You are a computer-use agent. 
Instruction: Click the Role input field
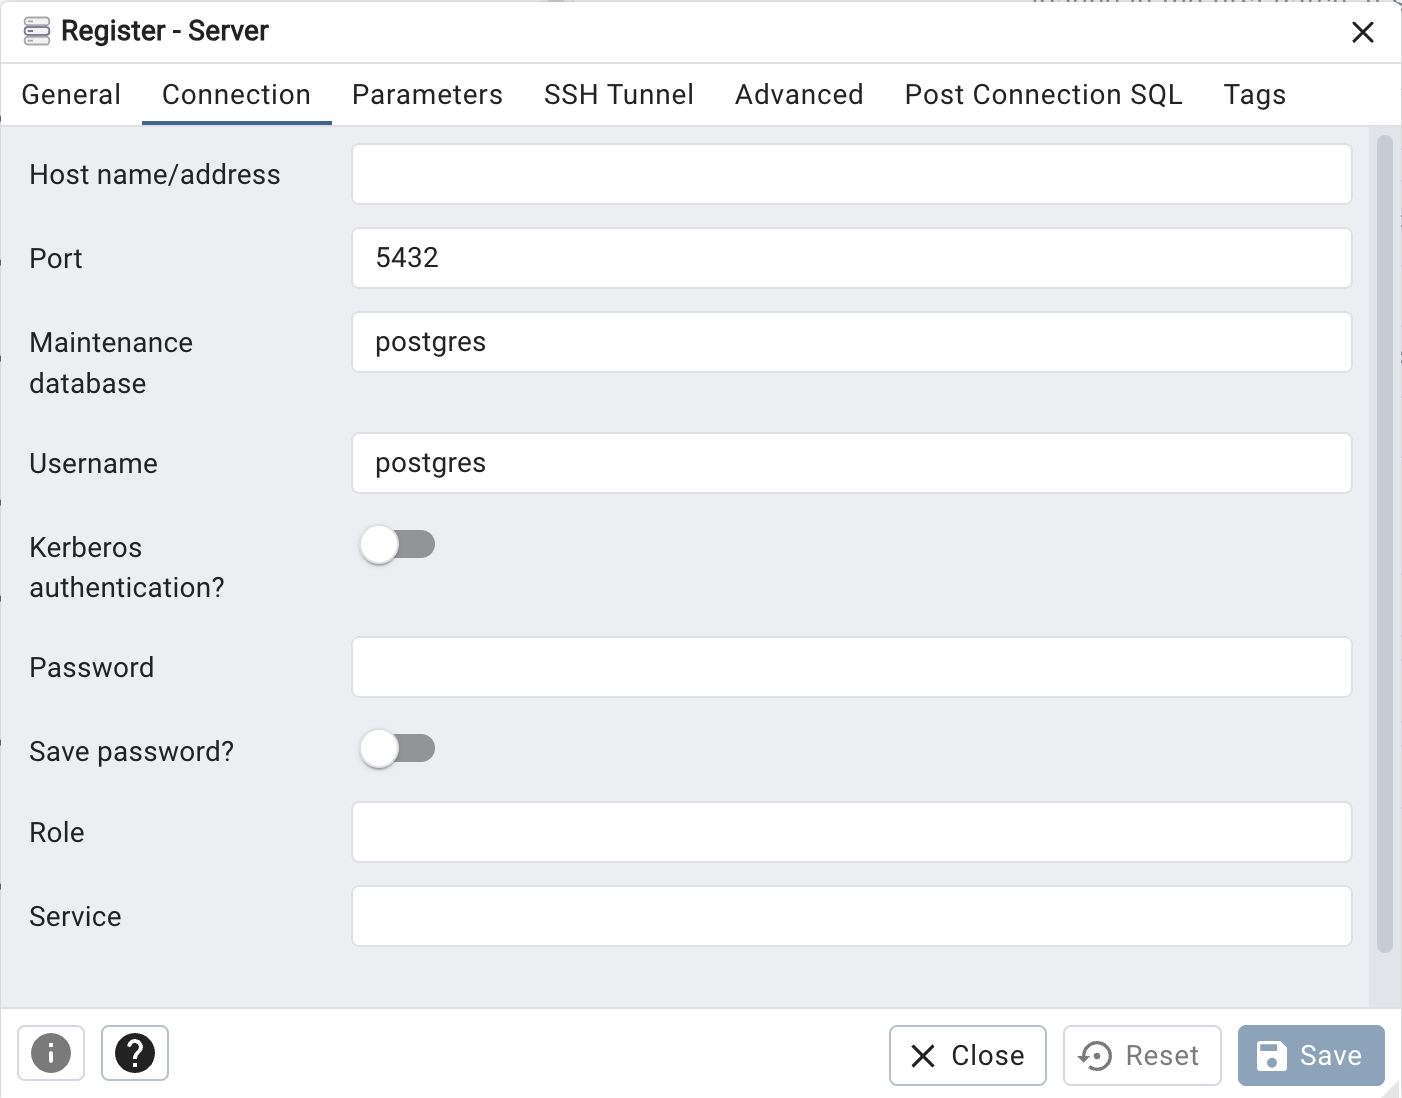coord(851,832)
